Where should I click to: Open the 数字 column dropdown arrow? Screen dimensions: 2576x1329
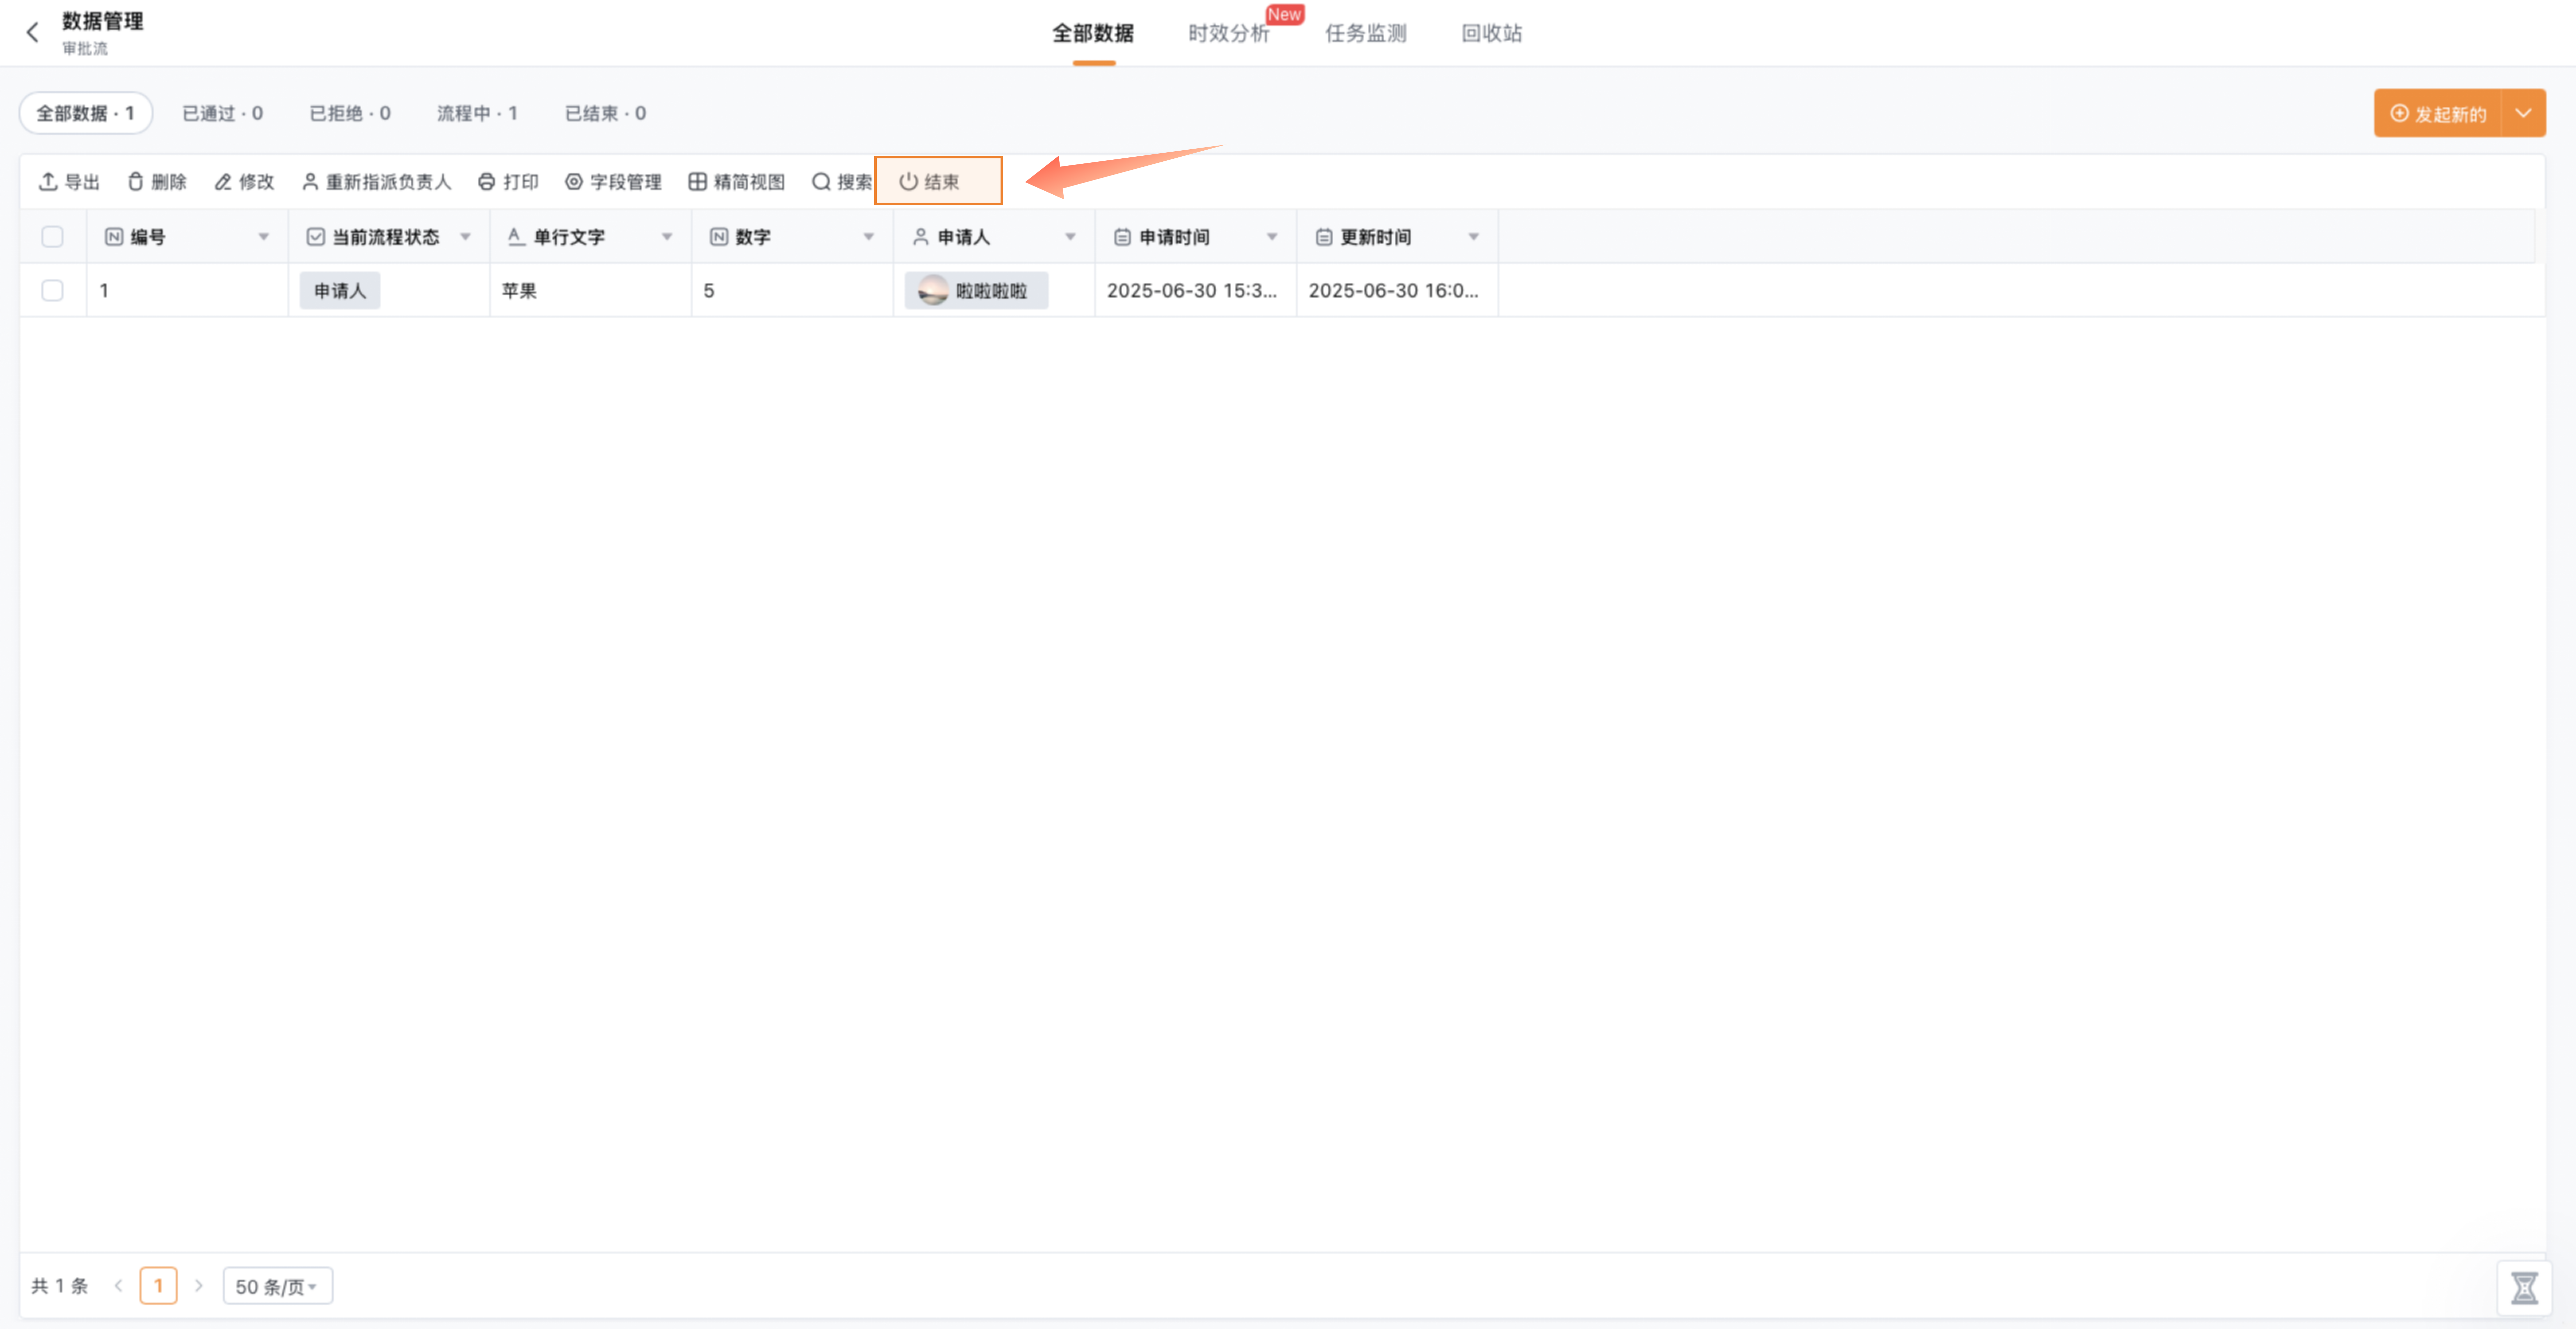click(869, 237)
